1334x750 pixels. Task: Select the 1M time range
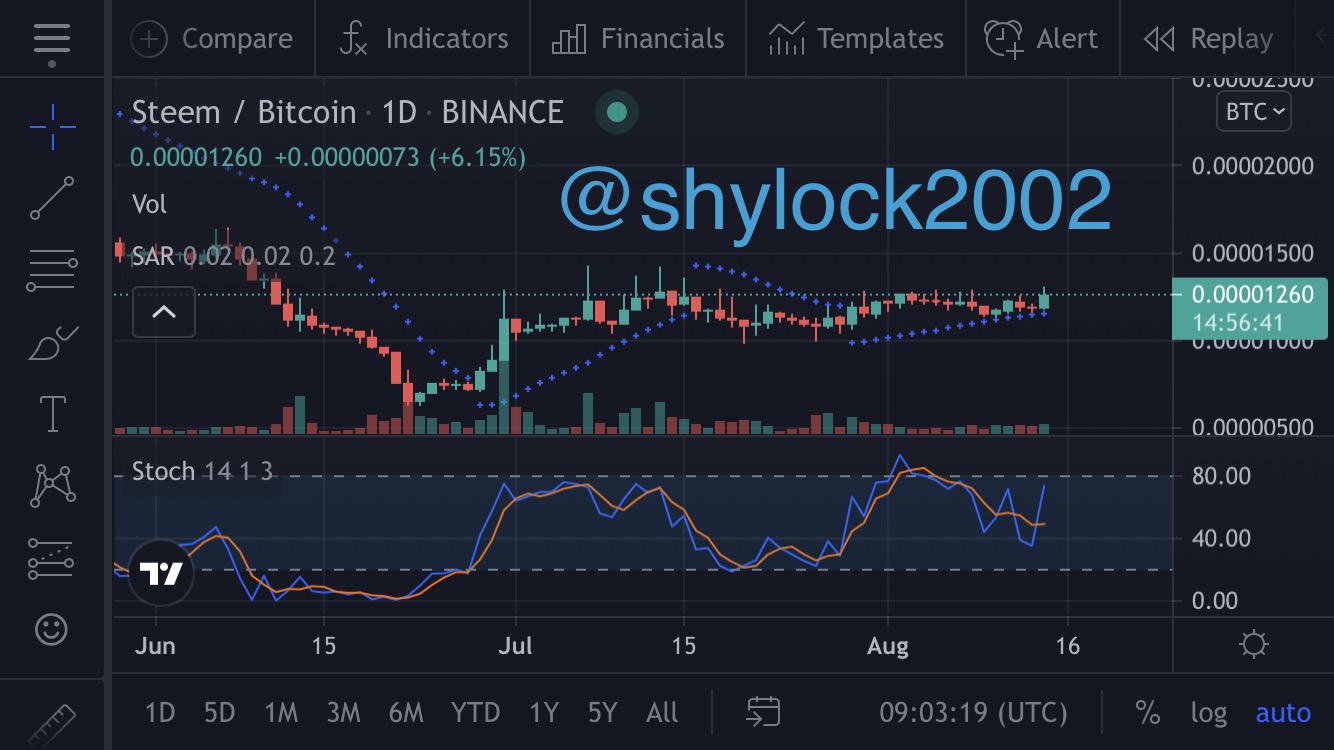pos(281,713)
